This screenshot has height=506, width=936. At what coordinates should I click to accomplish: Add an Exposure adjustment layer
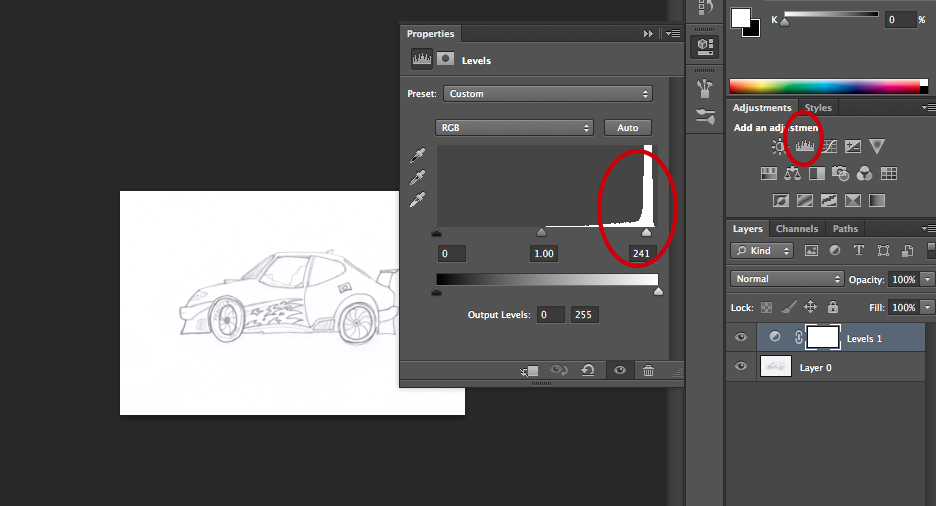tap(853, 146)
